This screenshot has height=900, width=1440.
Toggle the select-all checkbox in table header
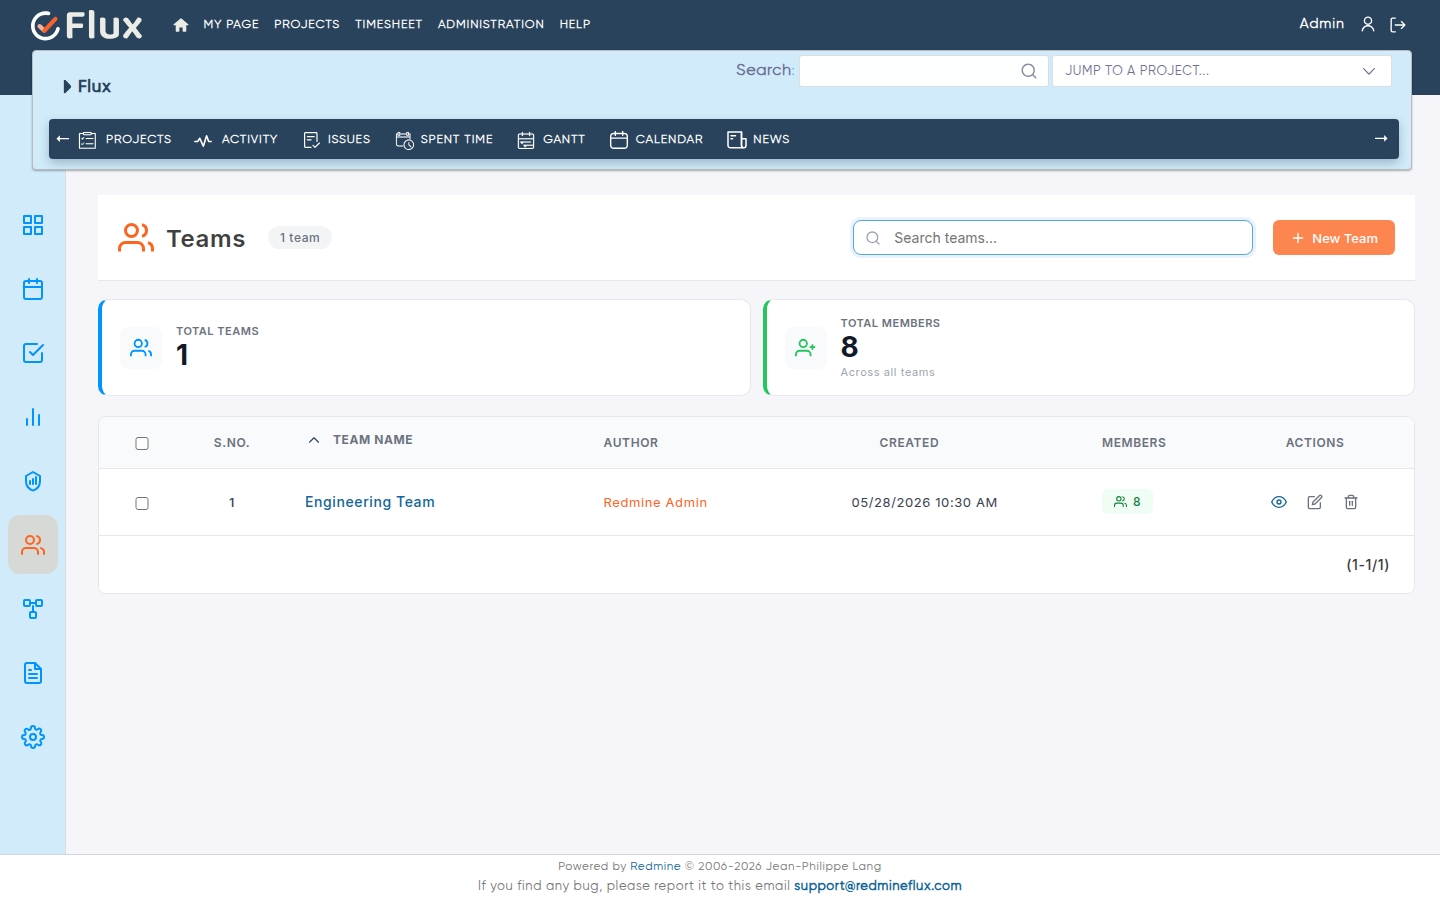coord(142,443)
